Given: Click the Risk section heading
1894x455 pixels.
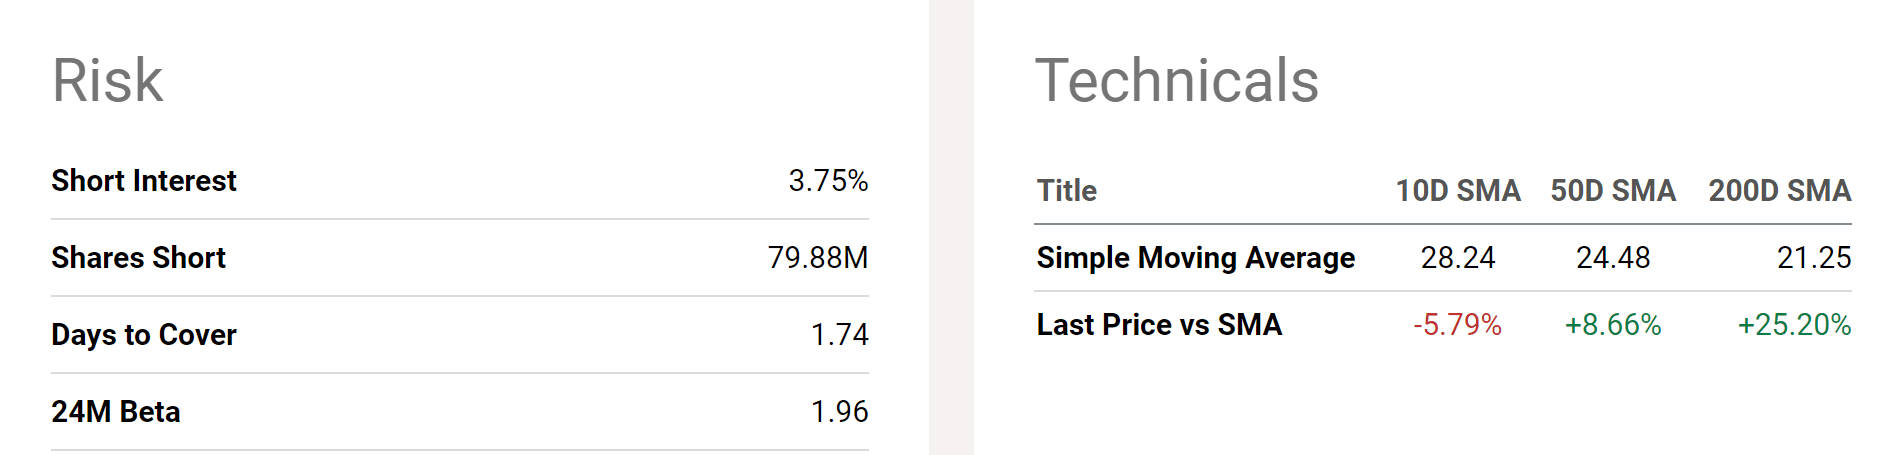Looking at the screenshot, I should 107,81.
